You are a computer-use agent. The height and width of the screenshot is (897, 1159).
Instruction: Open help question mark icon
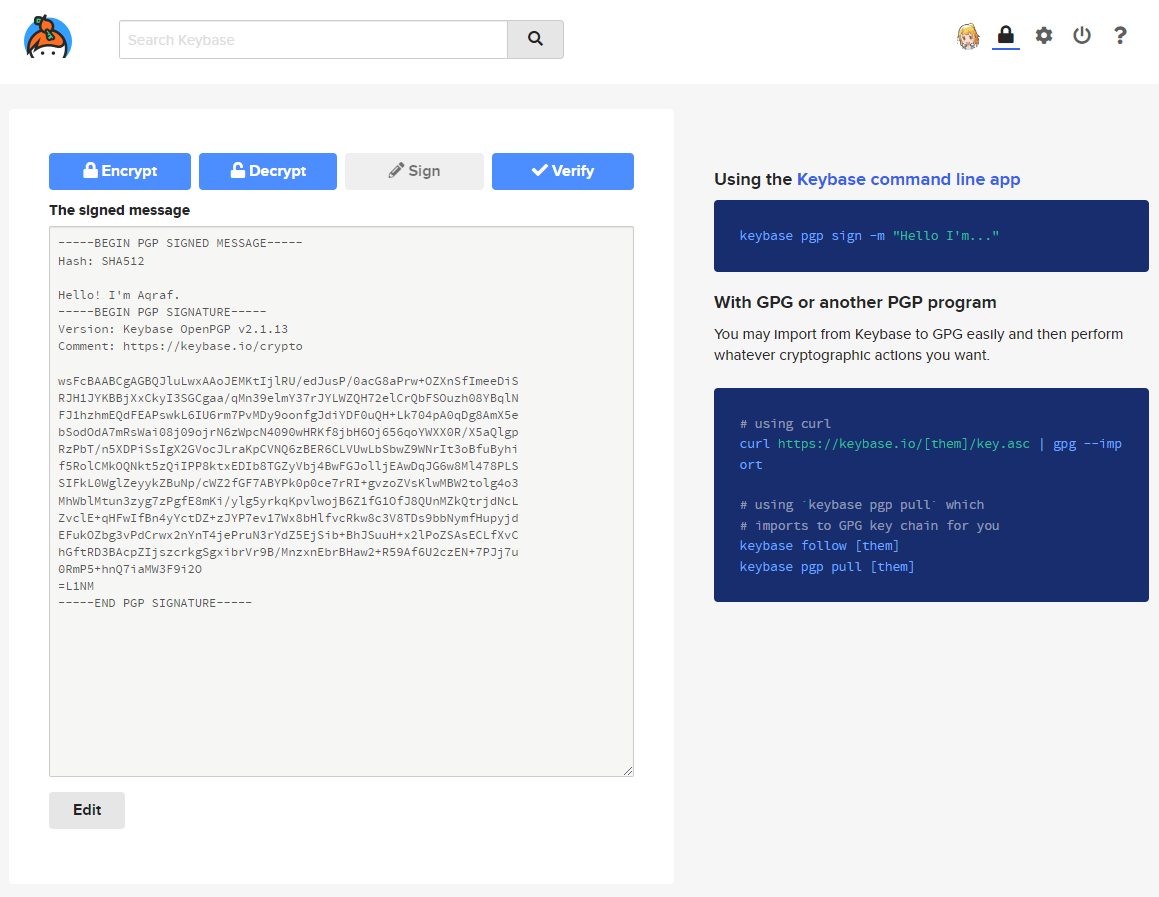(x=1120, y=36)
